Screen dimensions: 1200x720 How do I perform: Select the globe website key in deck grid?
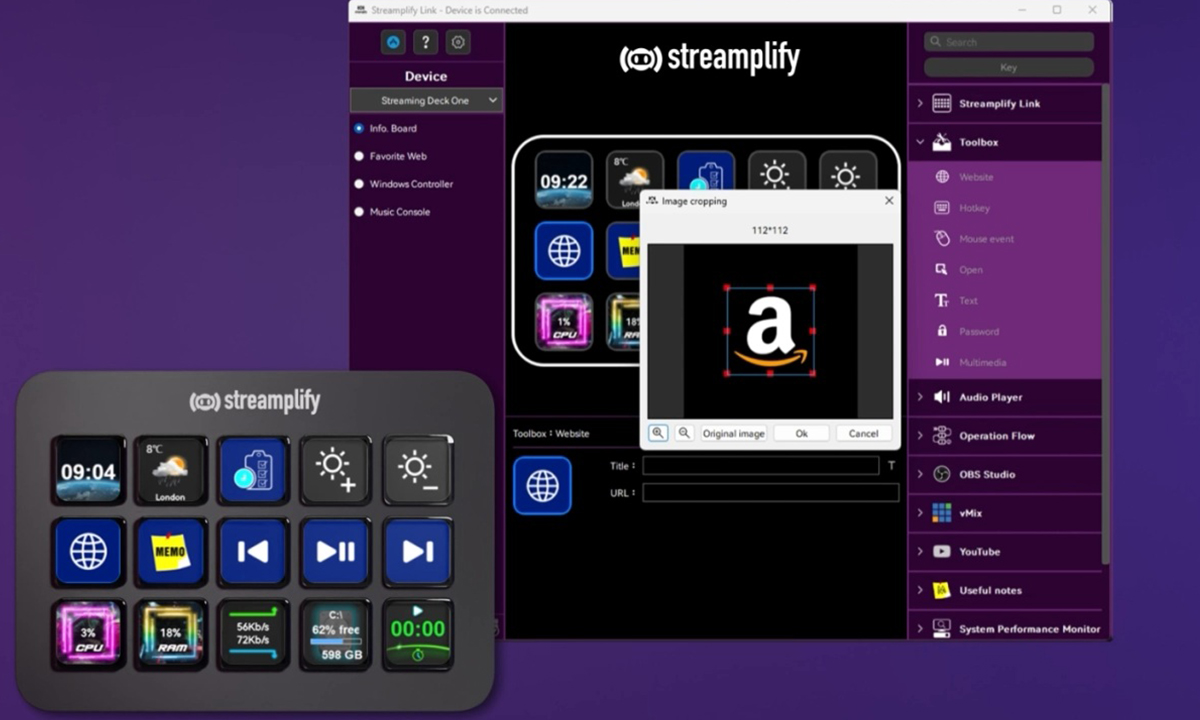564,250
